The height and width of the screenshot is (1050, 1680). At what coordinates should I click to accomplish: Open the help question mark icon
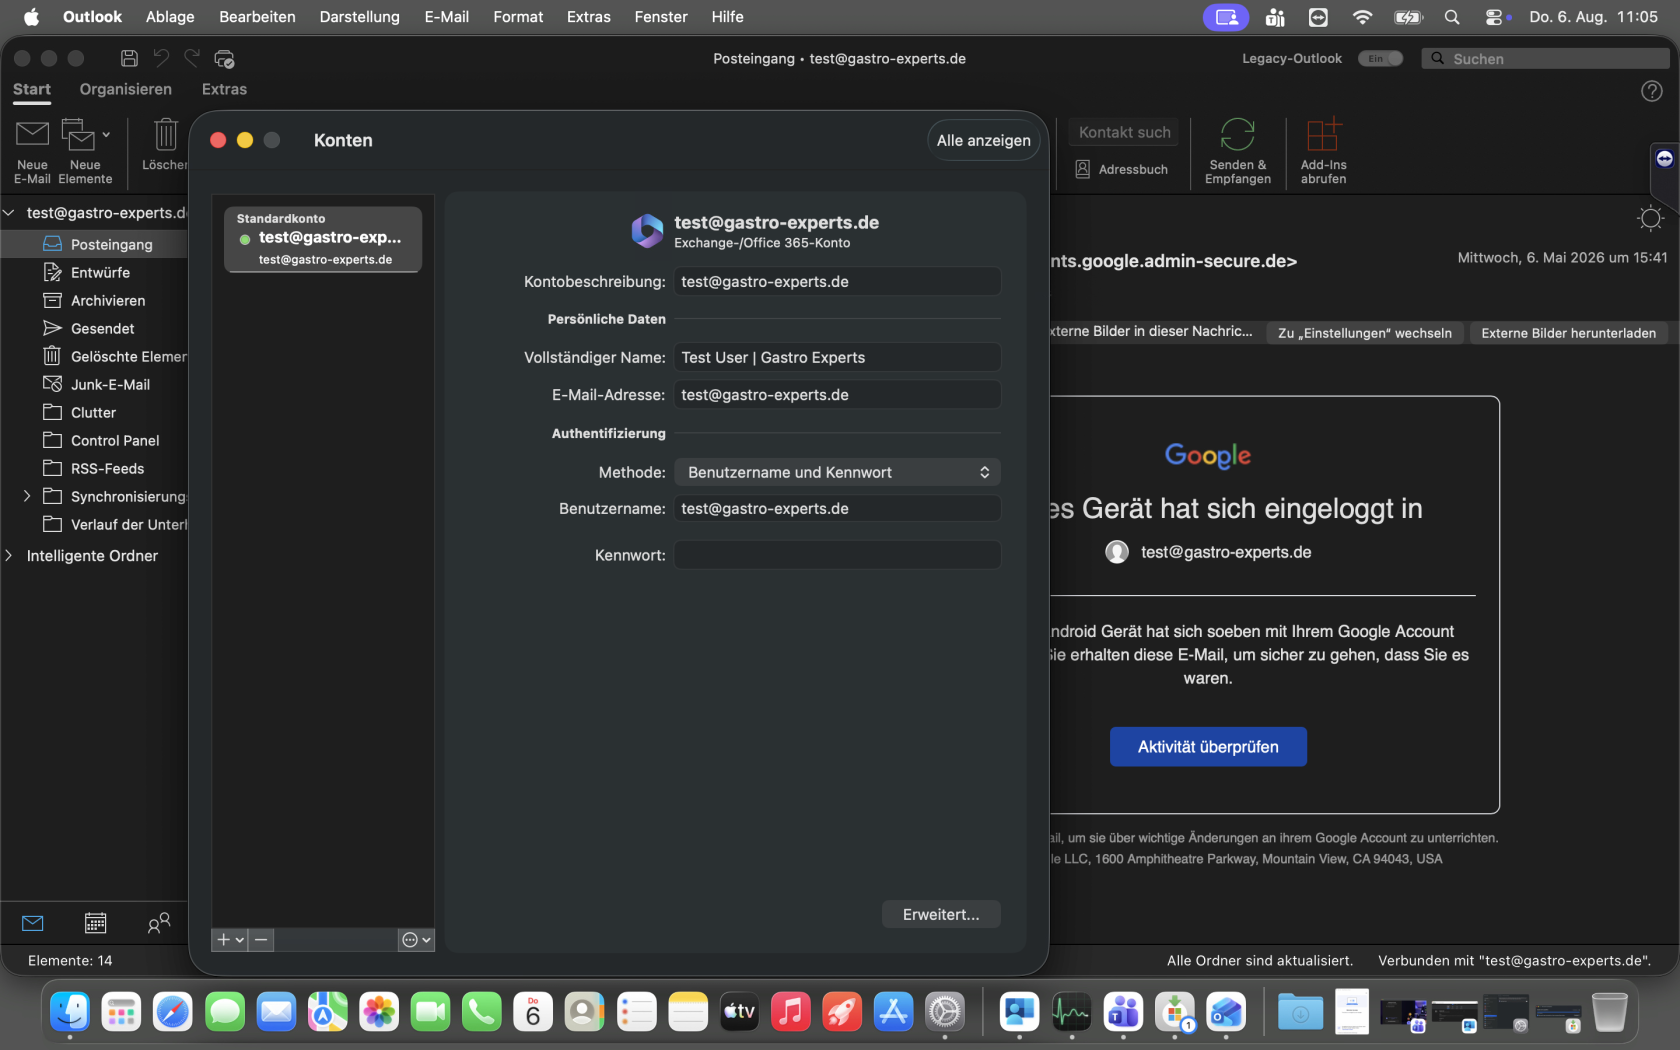[1652, 91]
